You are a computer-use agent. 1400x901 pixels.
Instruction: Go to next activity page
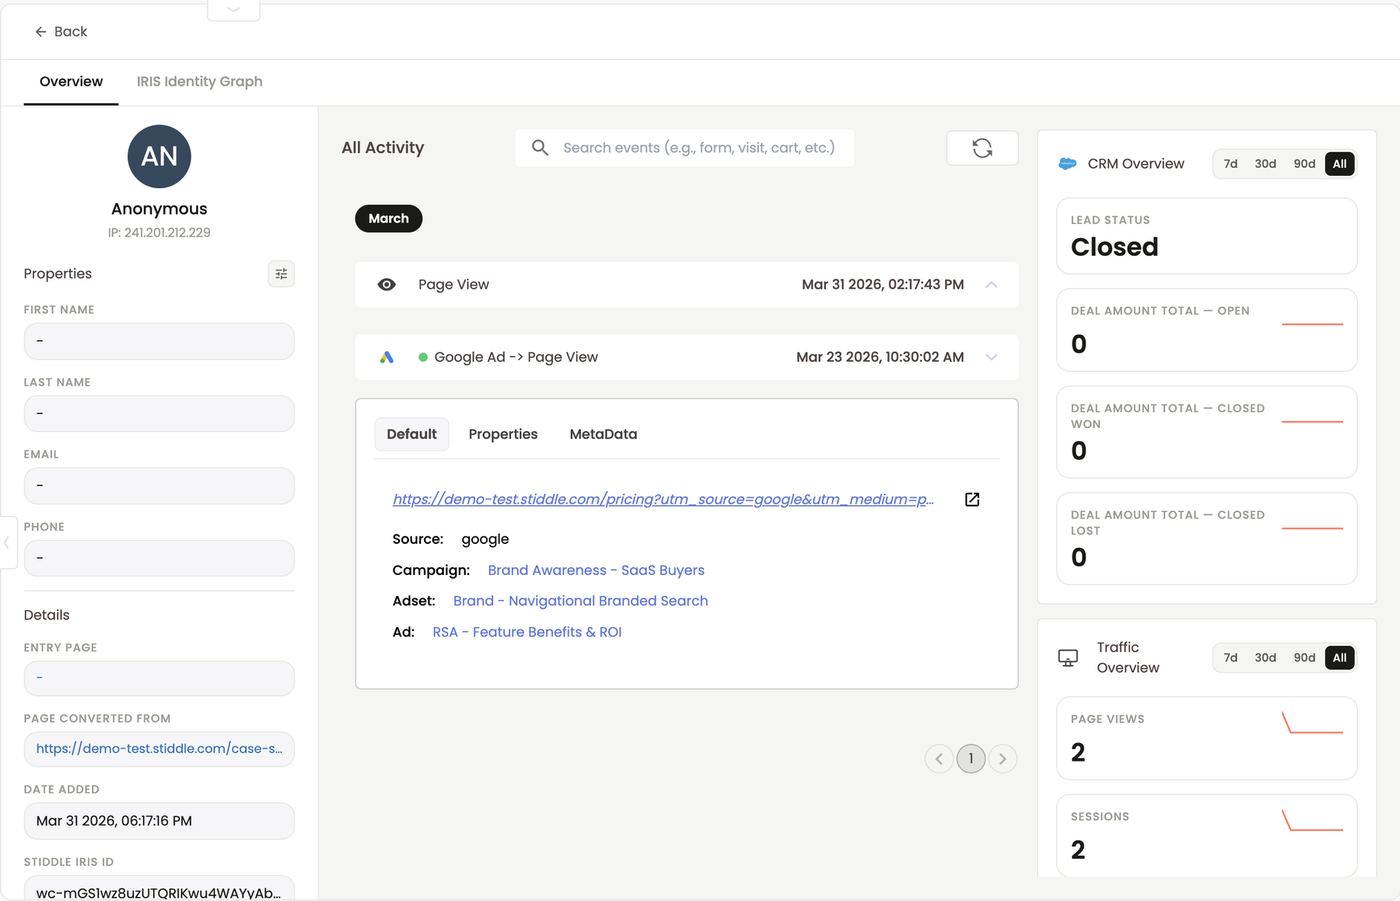(x=1003, y=759)
